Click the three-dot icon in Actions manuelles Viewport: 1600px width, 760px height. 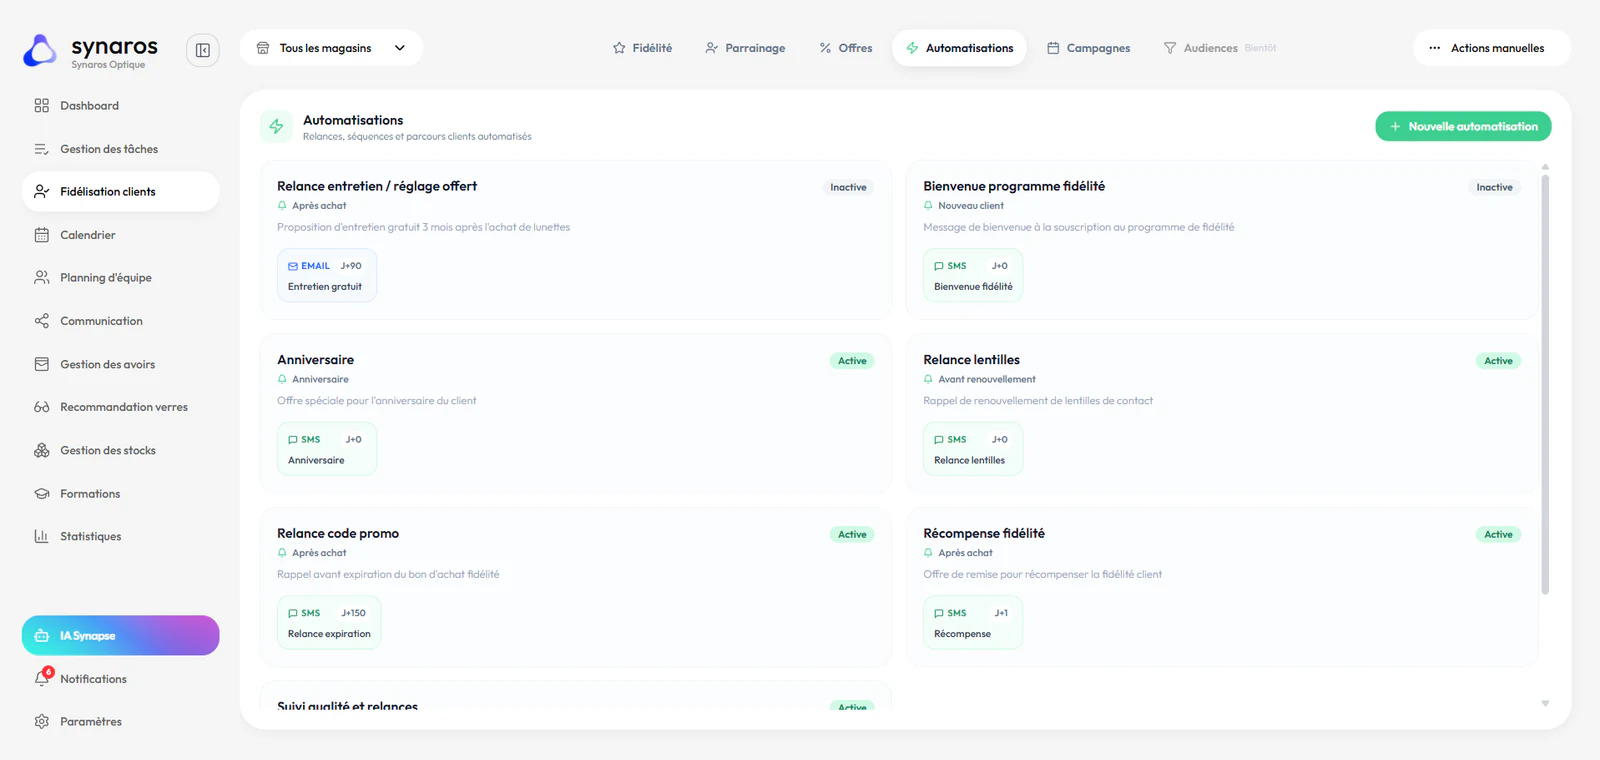tap(1435, 48)
